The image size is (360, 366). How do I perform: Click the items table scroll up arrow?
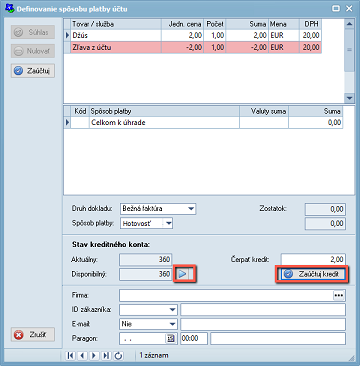(x=349, y=24)
